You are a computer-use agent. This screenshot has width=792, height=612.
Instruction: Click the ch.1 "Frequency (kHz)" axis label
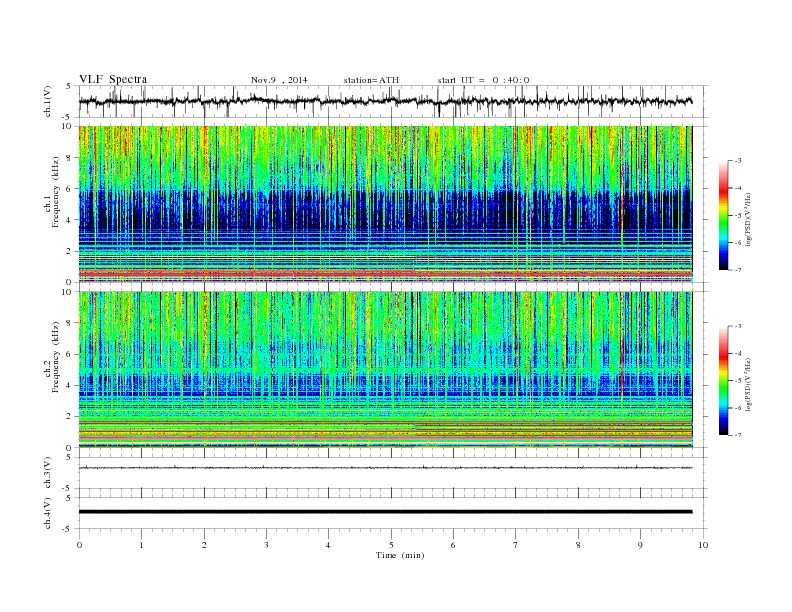click(56, 192)
